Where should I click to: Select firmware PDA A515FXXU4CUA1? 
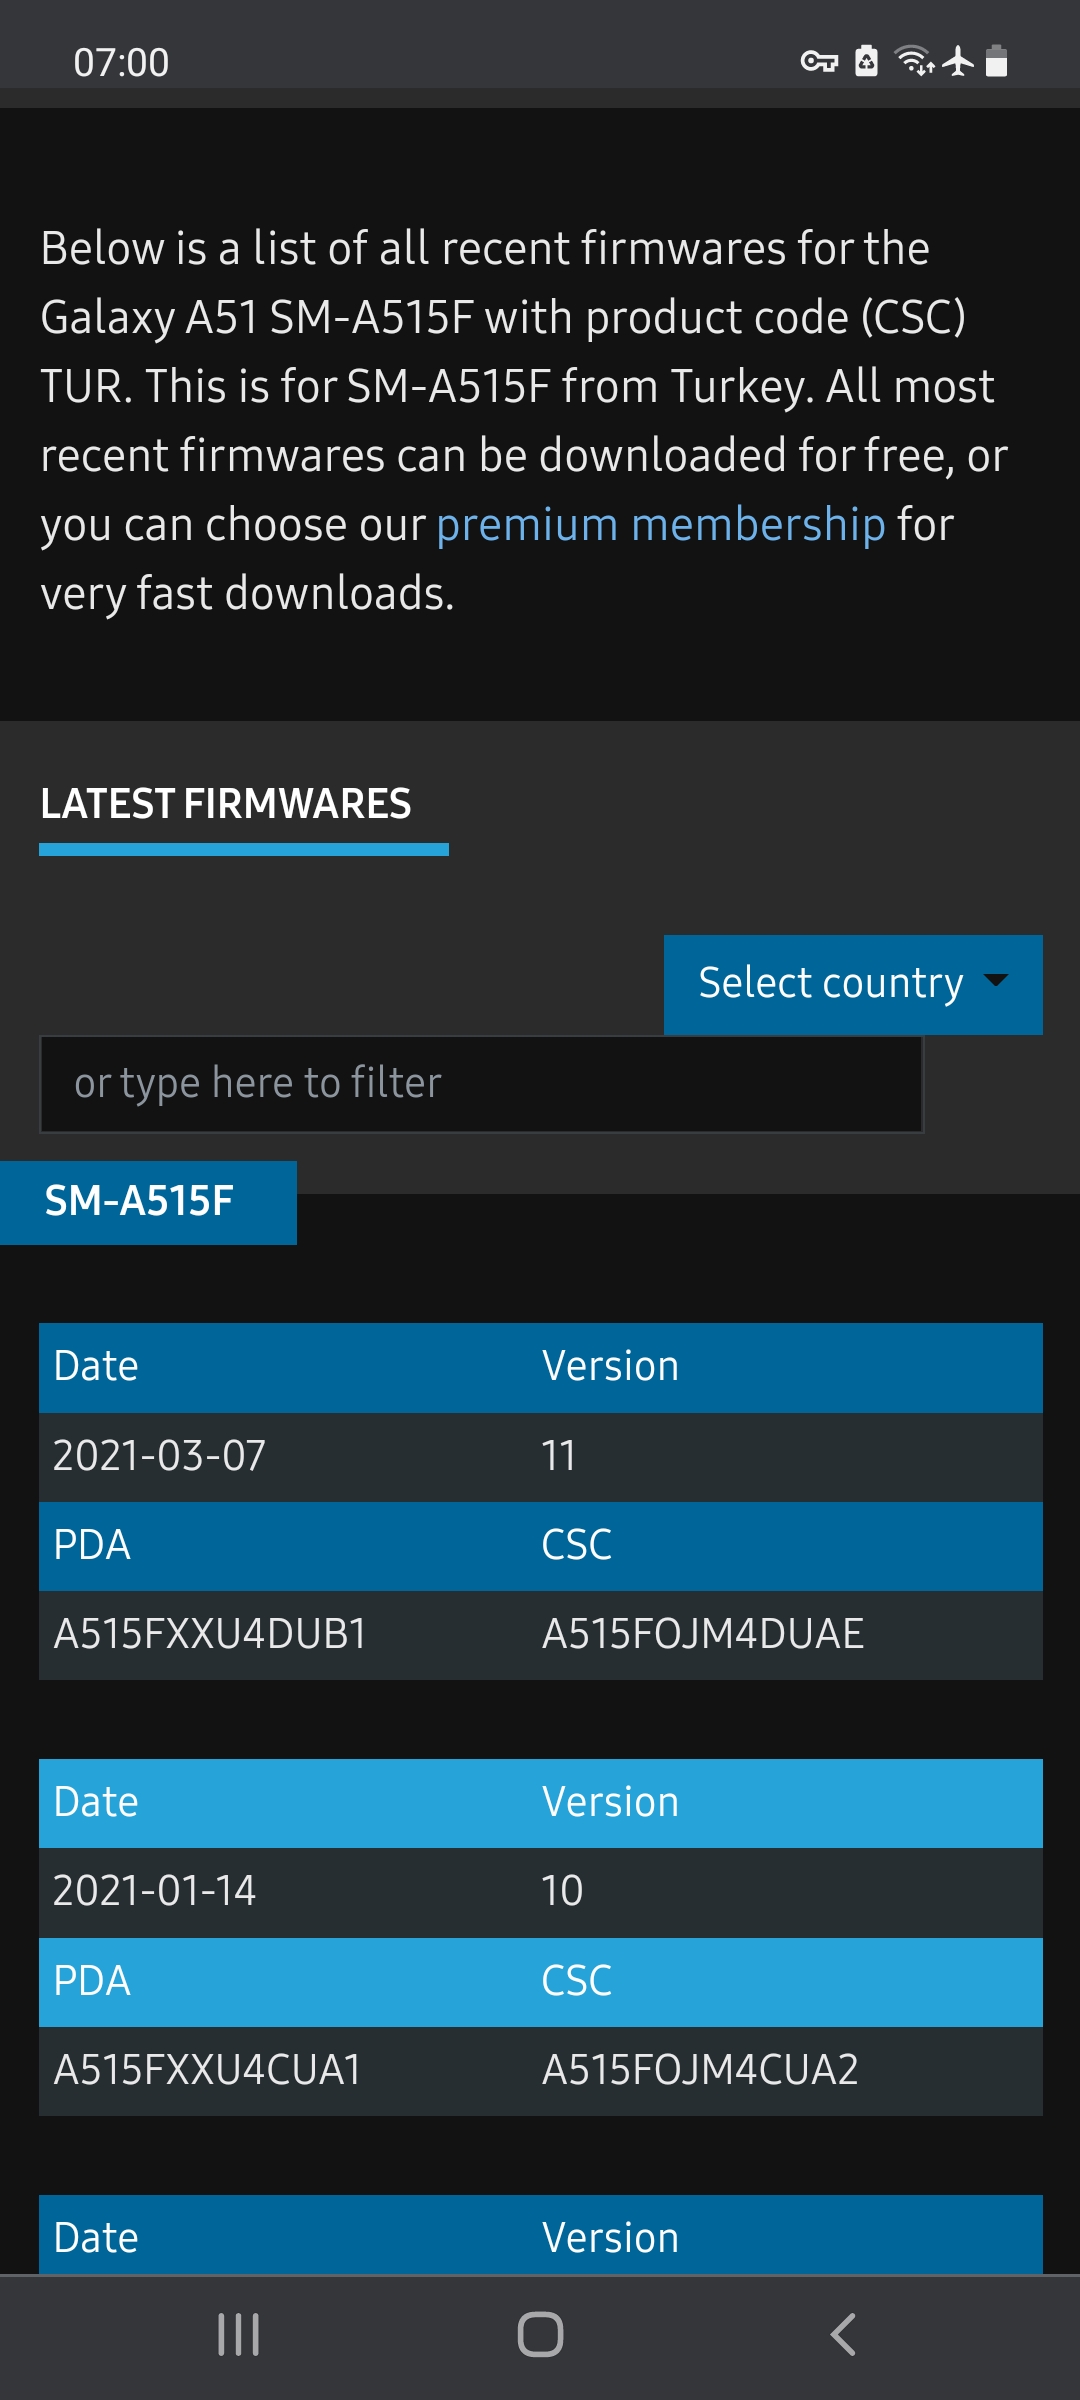coord(207,2070)
